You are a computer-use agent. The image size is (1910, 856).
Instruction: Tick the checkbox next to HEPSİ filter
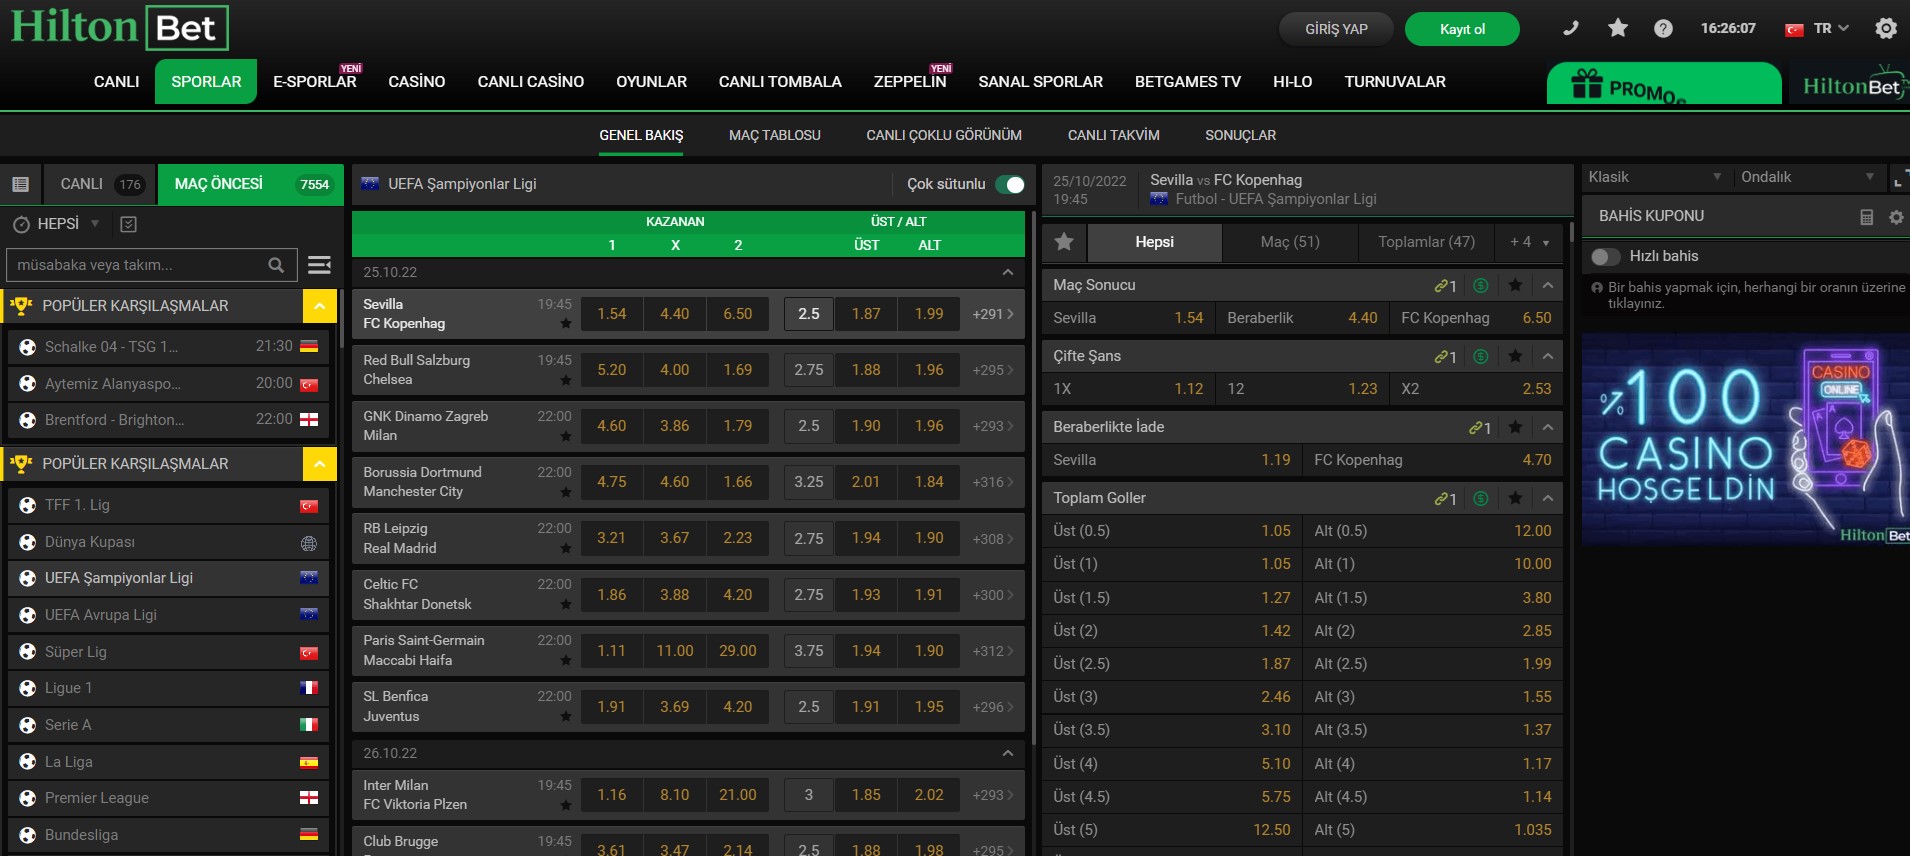128,224
